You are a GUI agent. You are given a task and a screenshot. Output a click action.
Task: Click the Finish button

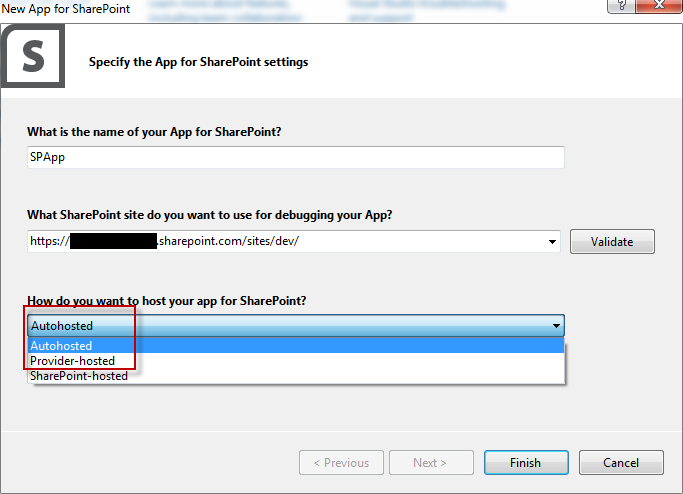[526, 463]
